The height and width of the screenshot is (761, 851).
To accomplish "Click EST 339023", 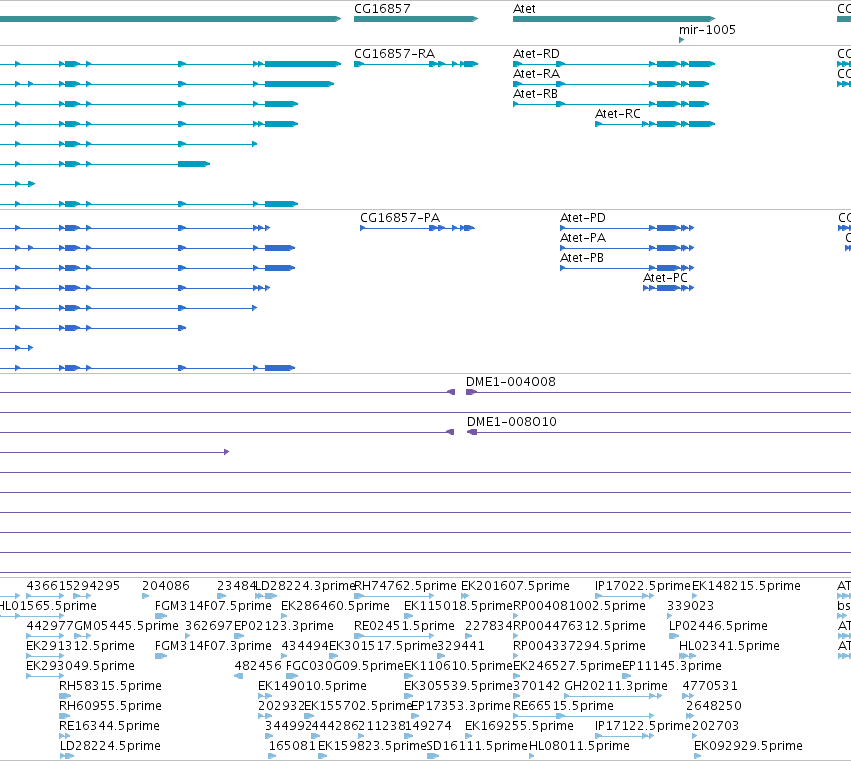I will 690,606.
